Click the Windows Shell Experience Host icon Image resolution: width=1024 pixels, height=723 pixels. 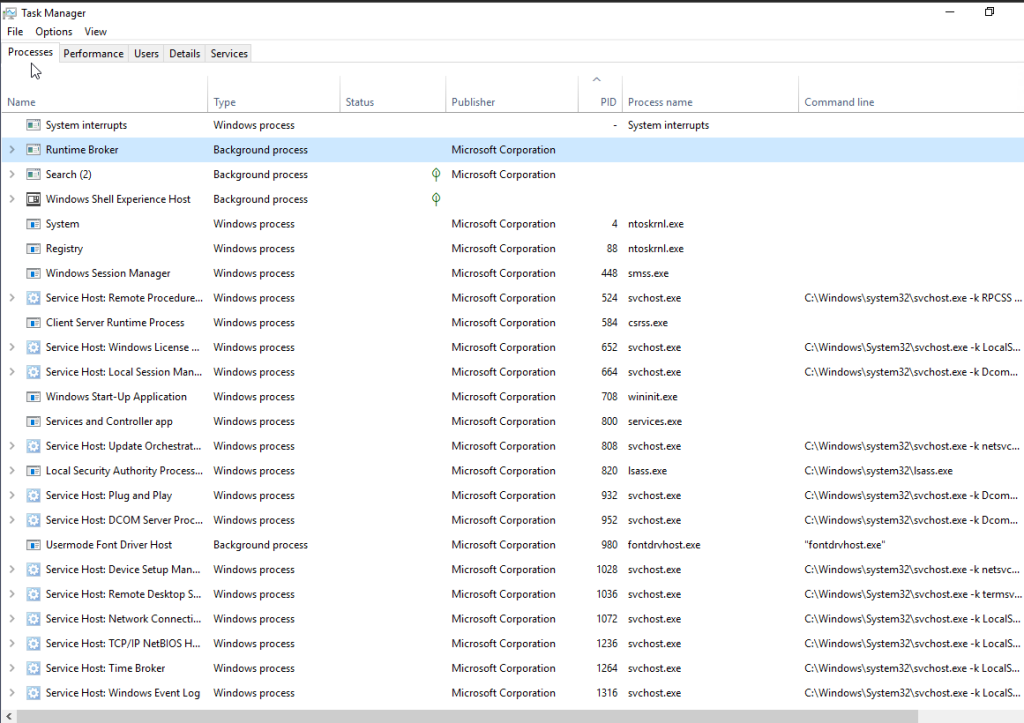click(33, 199)
